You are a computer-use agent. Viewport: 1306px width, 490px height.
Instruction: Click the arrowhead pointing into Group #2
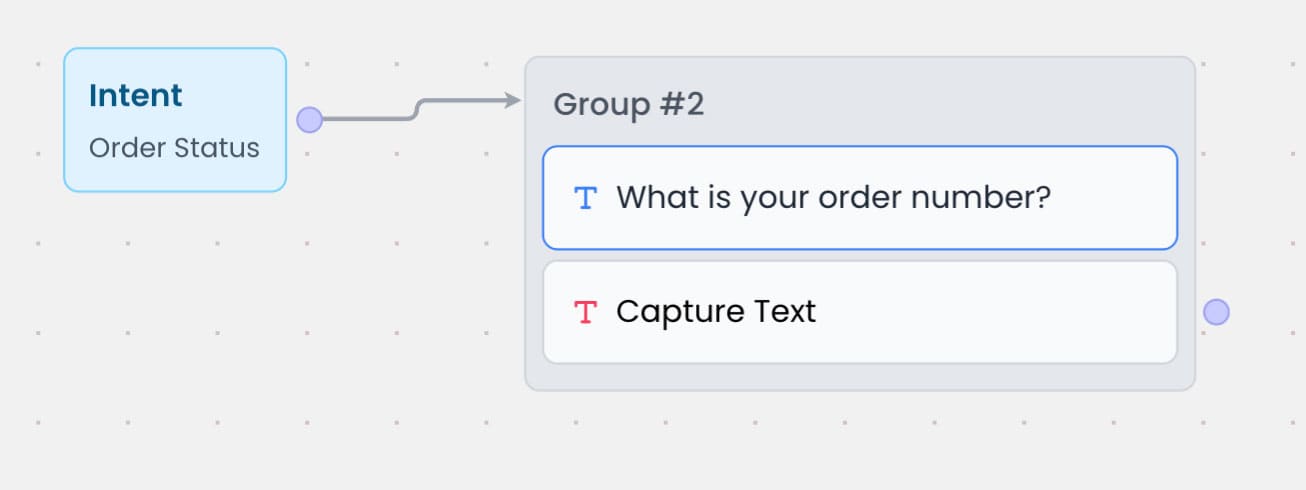pyautogui.click(x=514, y=100)
